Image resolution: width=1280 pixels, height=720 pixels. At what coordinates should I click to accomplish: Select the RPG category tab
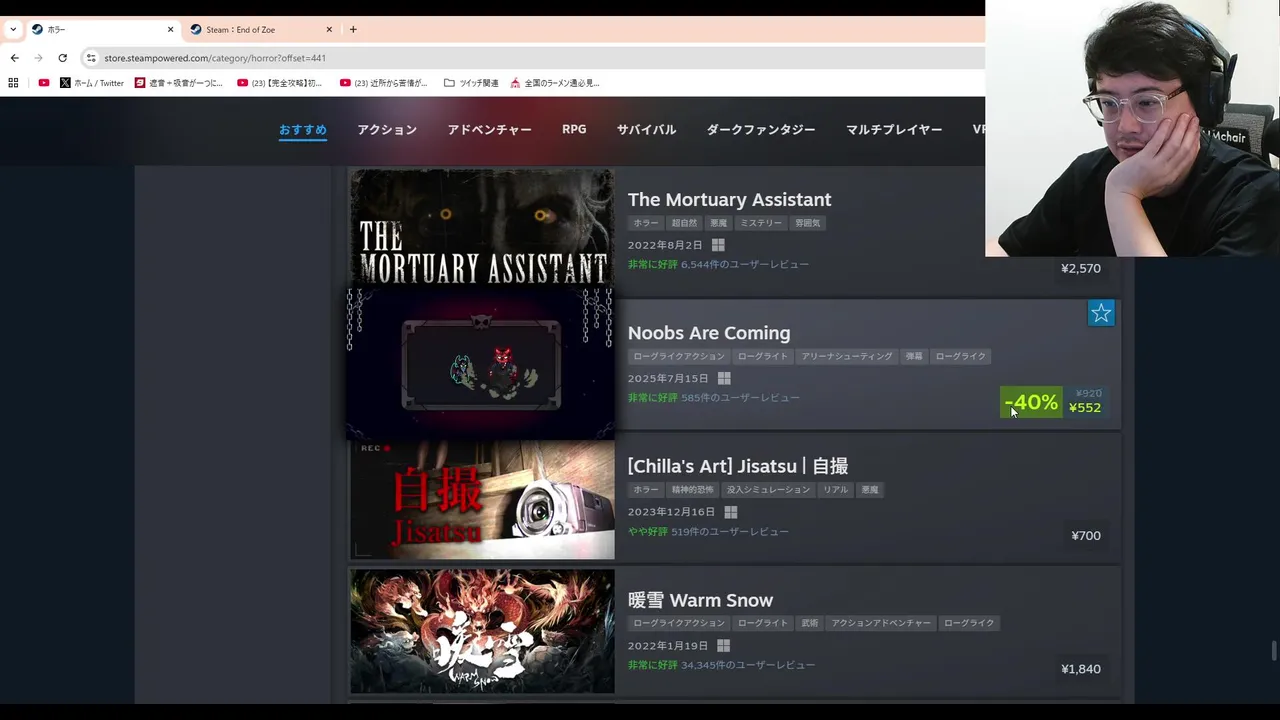pyautogui.click(x=574, y=130)
